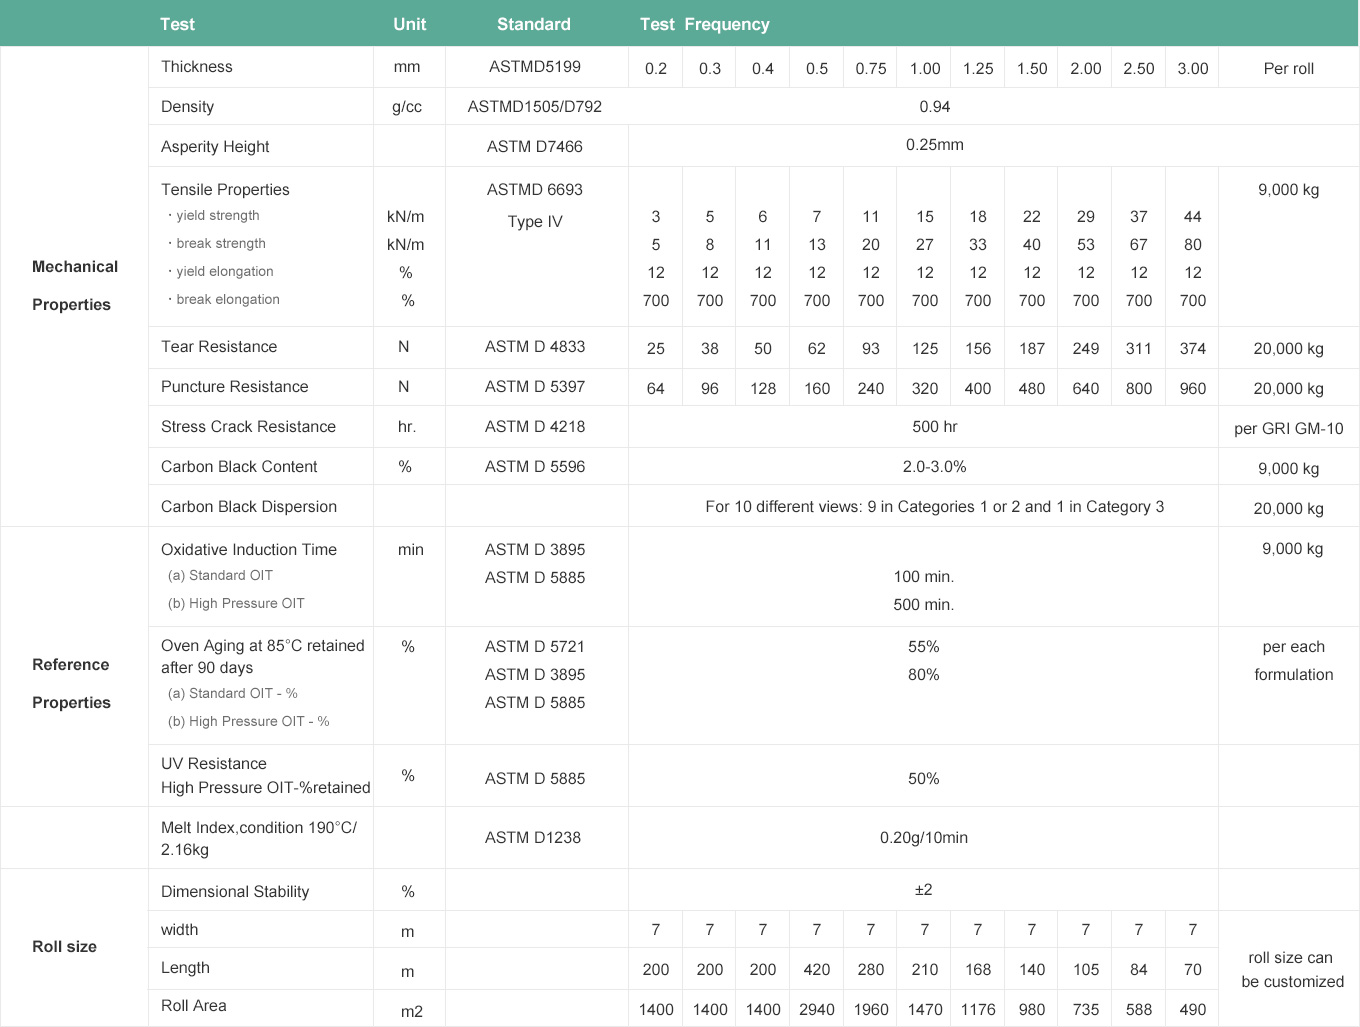The height and width of the screenshot is (1027, 1360).
Task: Click the ASTMD1505/D792 standard cell
Action: coord(535,106)
